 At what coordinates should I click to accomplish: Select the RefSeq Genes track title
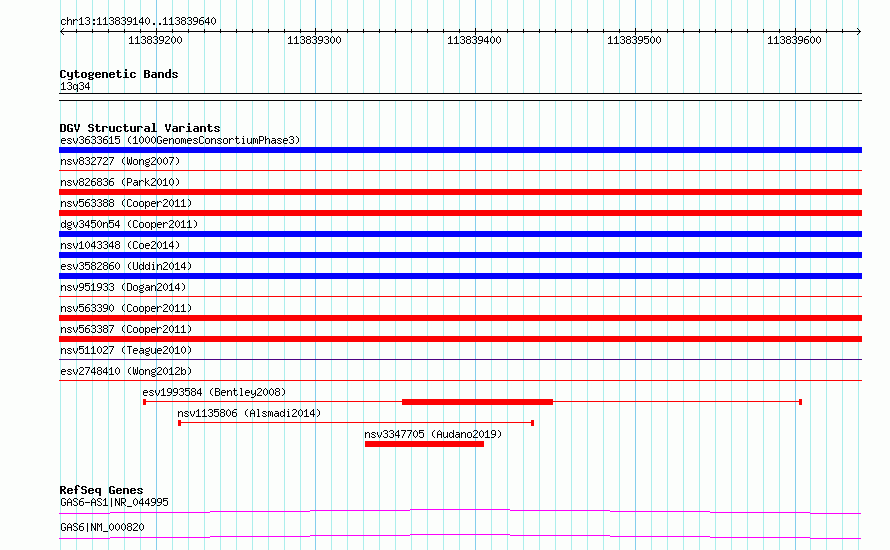point(101,490)
